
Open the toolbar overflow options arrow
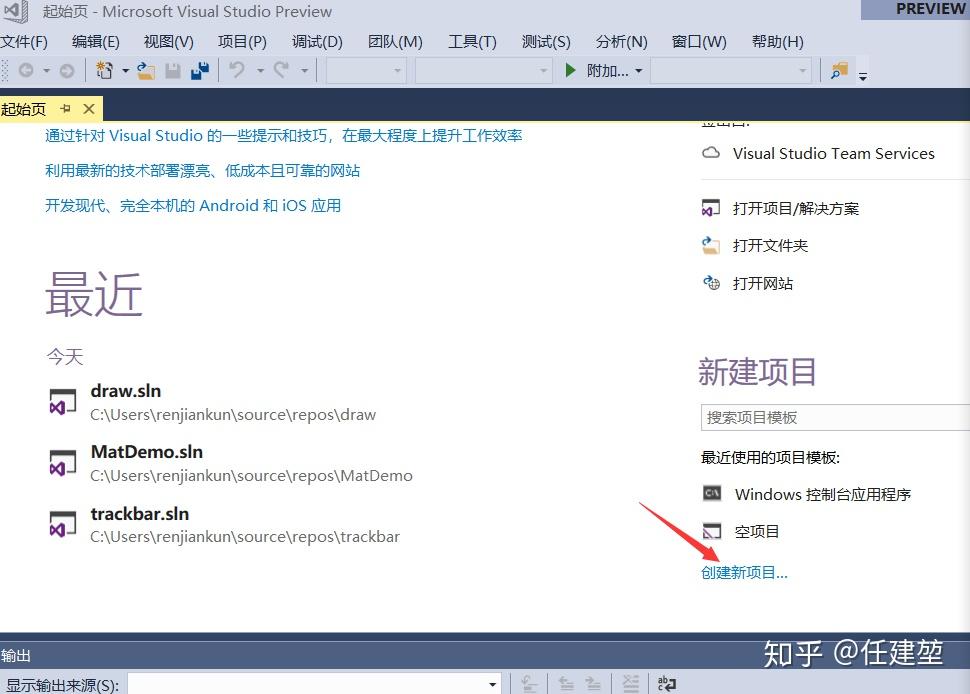(863, 77)
